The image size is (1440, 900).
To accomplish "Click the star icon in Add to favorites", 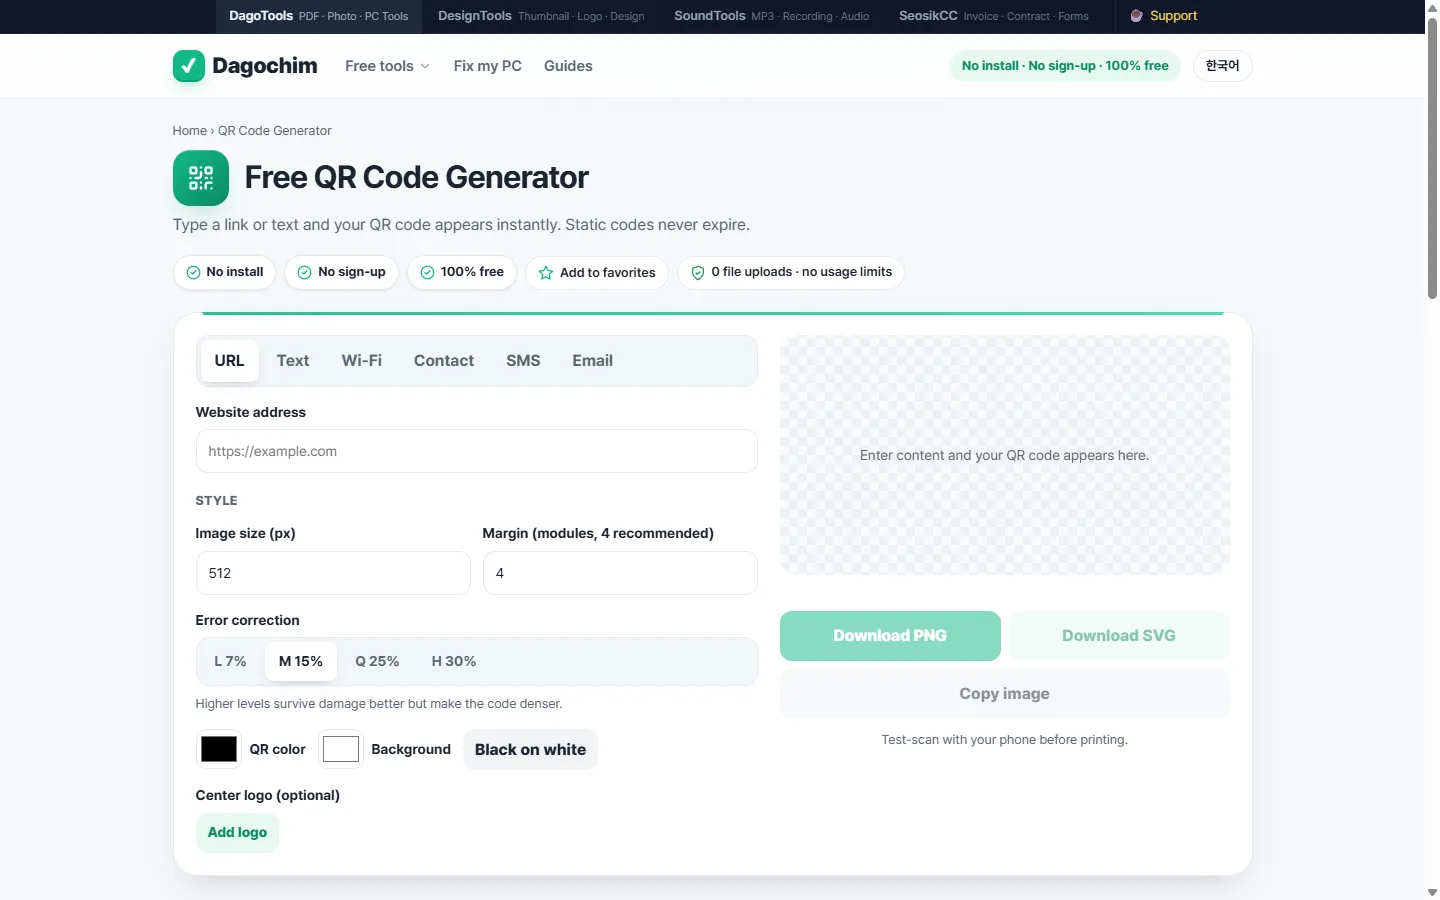I will (x=546, y=273).
